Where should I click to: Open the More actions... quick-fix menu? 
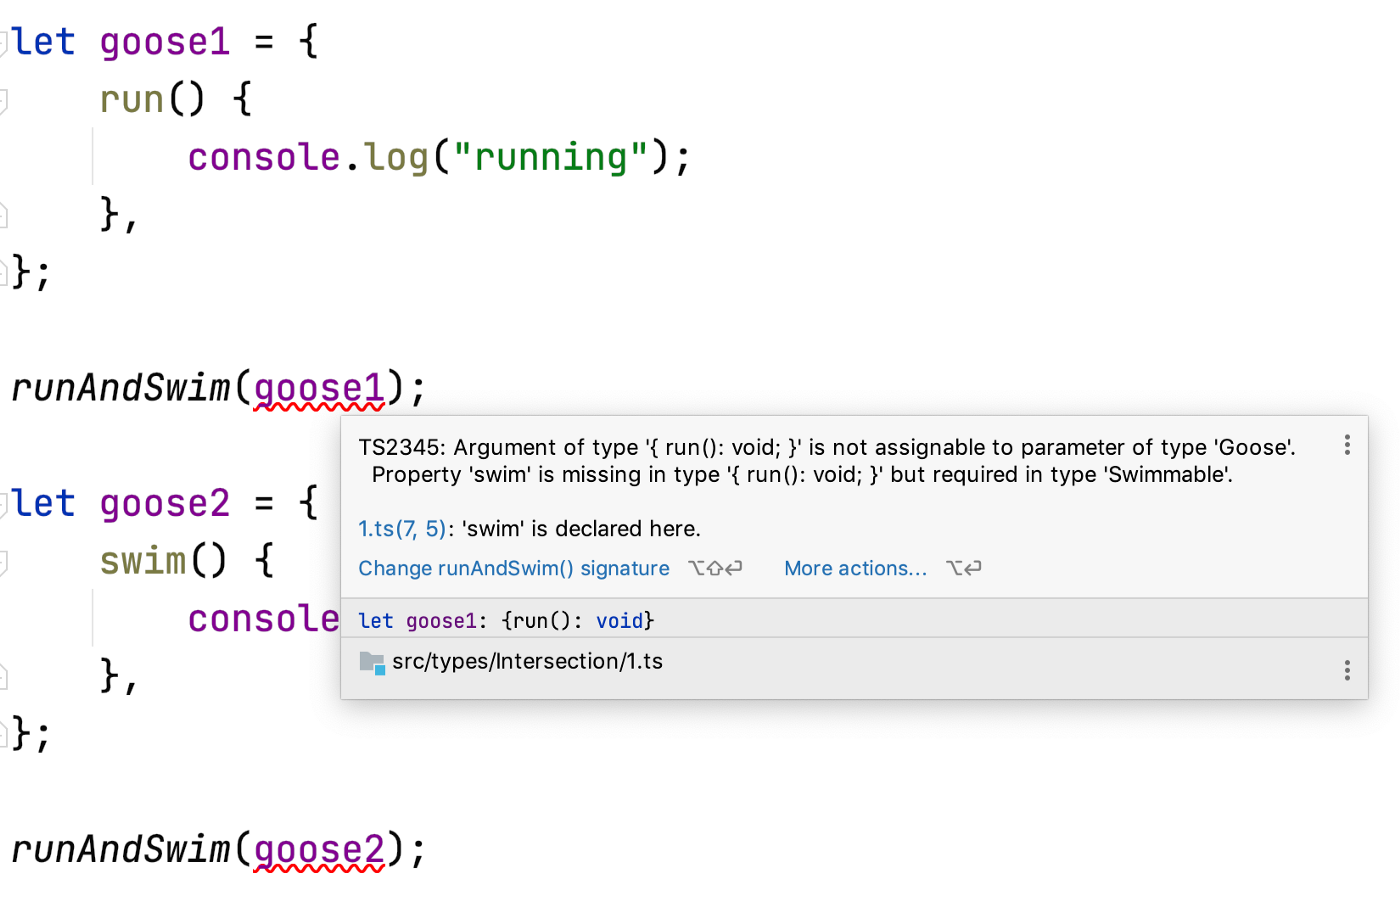855,568
